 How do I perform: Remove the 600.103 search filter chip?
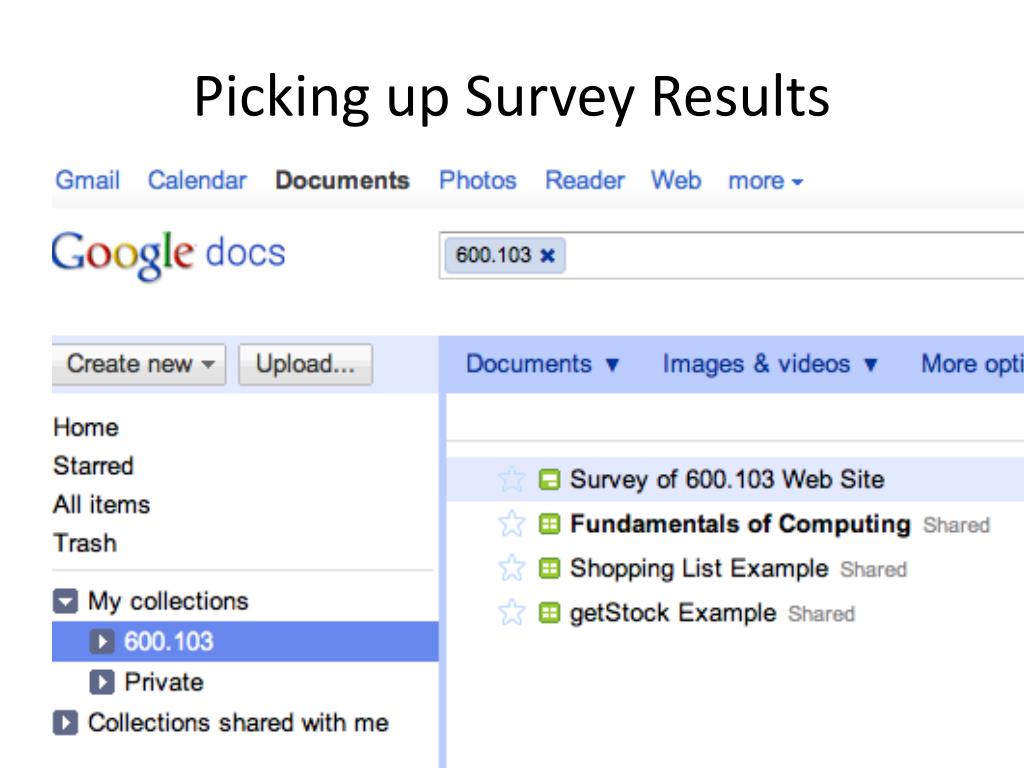click(547, 255)
